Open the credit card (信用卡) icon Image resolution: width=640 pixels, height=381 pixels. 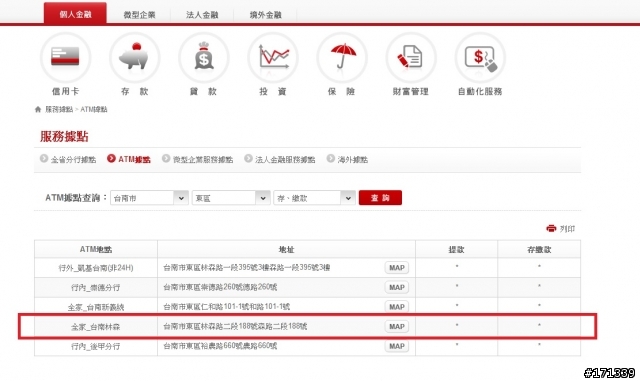tap(65, 58)
